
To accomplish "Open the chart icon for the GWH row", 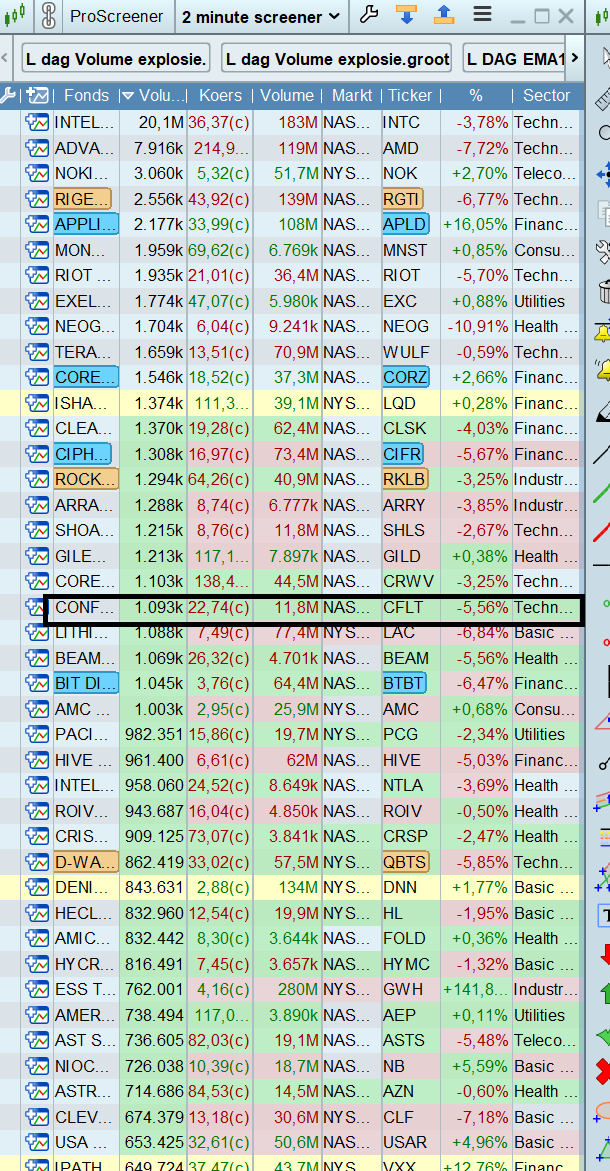I will click(37, 990).
